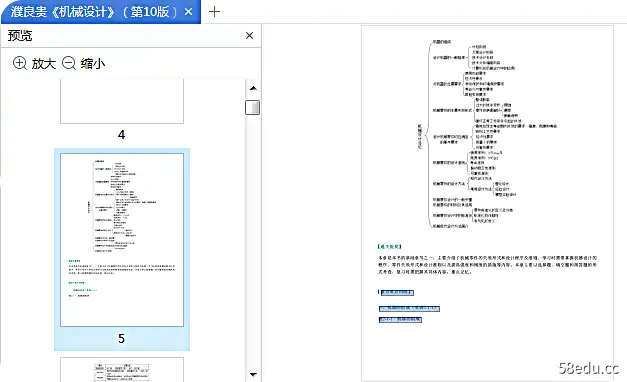Click the first highlighted blue heading on the page

click(397, 292)
